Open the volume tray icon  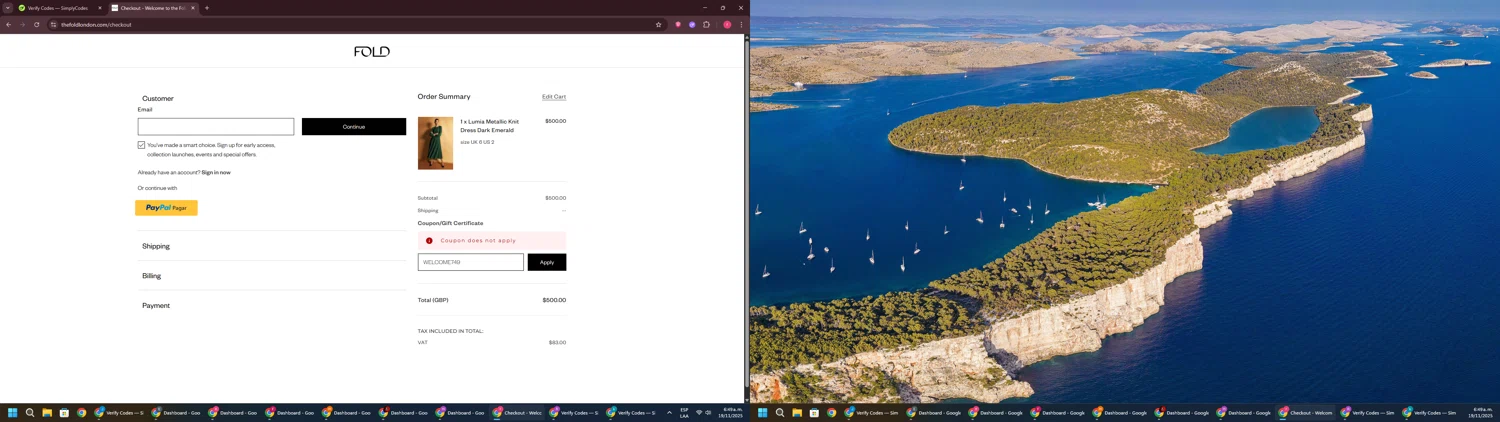click(x=708, y=412)
